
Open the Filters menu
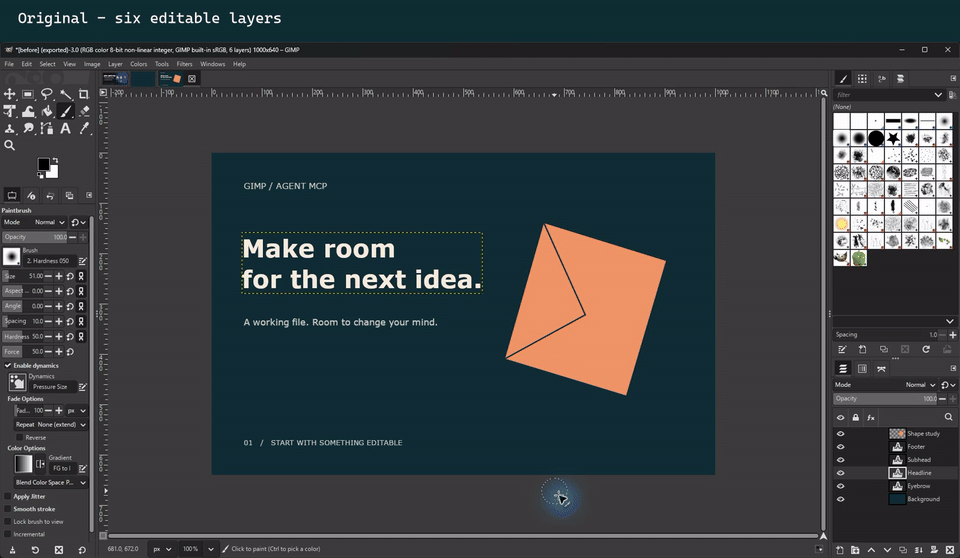coord(184,64)
